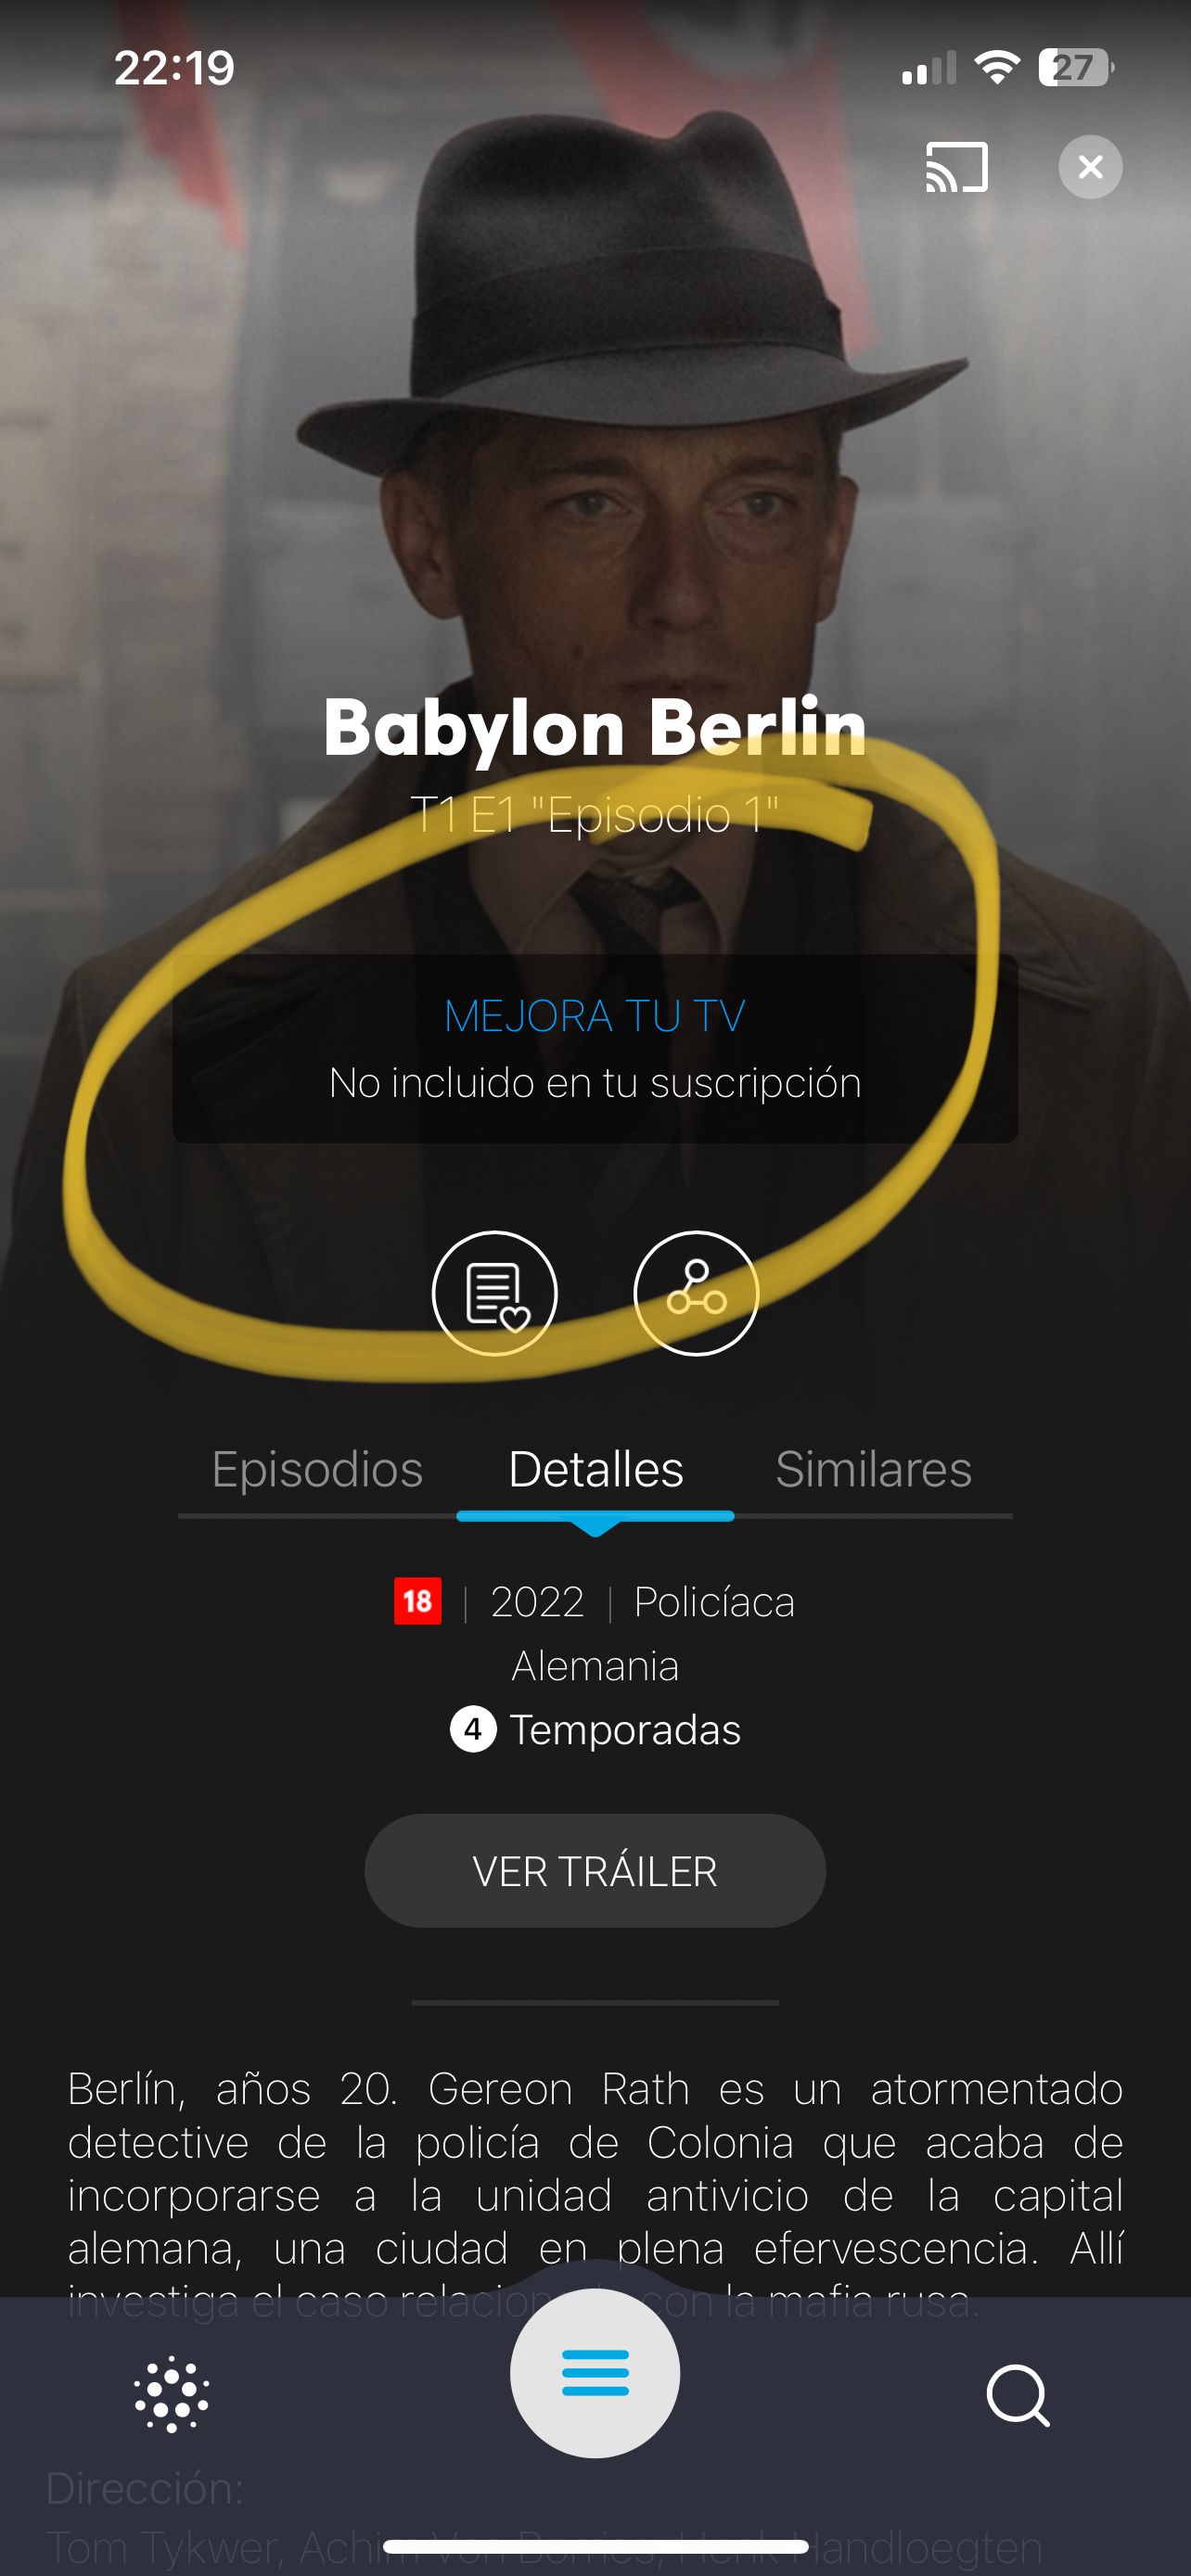This screenshot has height=2576, width=1191.
Task: Tap the share icon button
Action: [x=696, y=1293]
